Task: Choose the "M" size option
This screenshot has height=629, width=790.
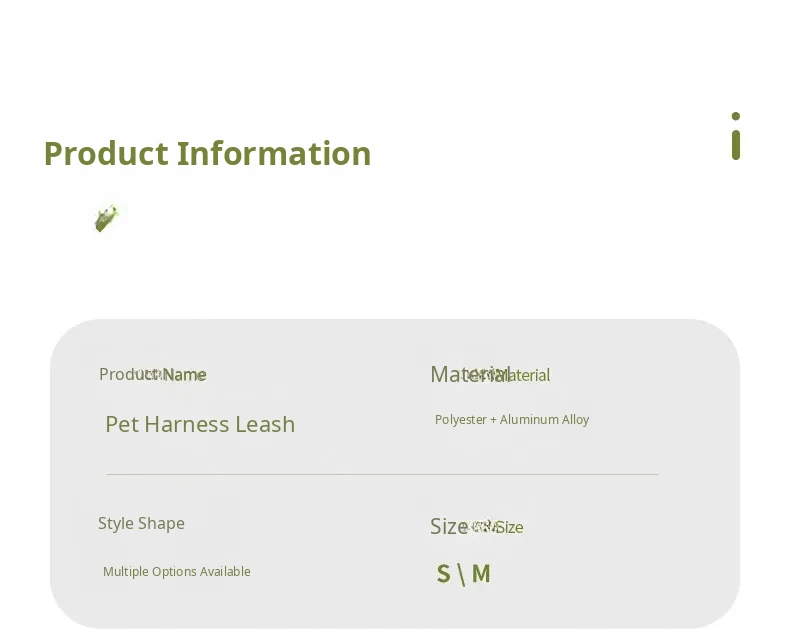Action: pyautogui.click(x=481, y=574)
